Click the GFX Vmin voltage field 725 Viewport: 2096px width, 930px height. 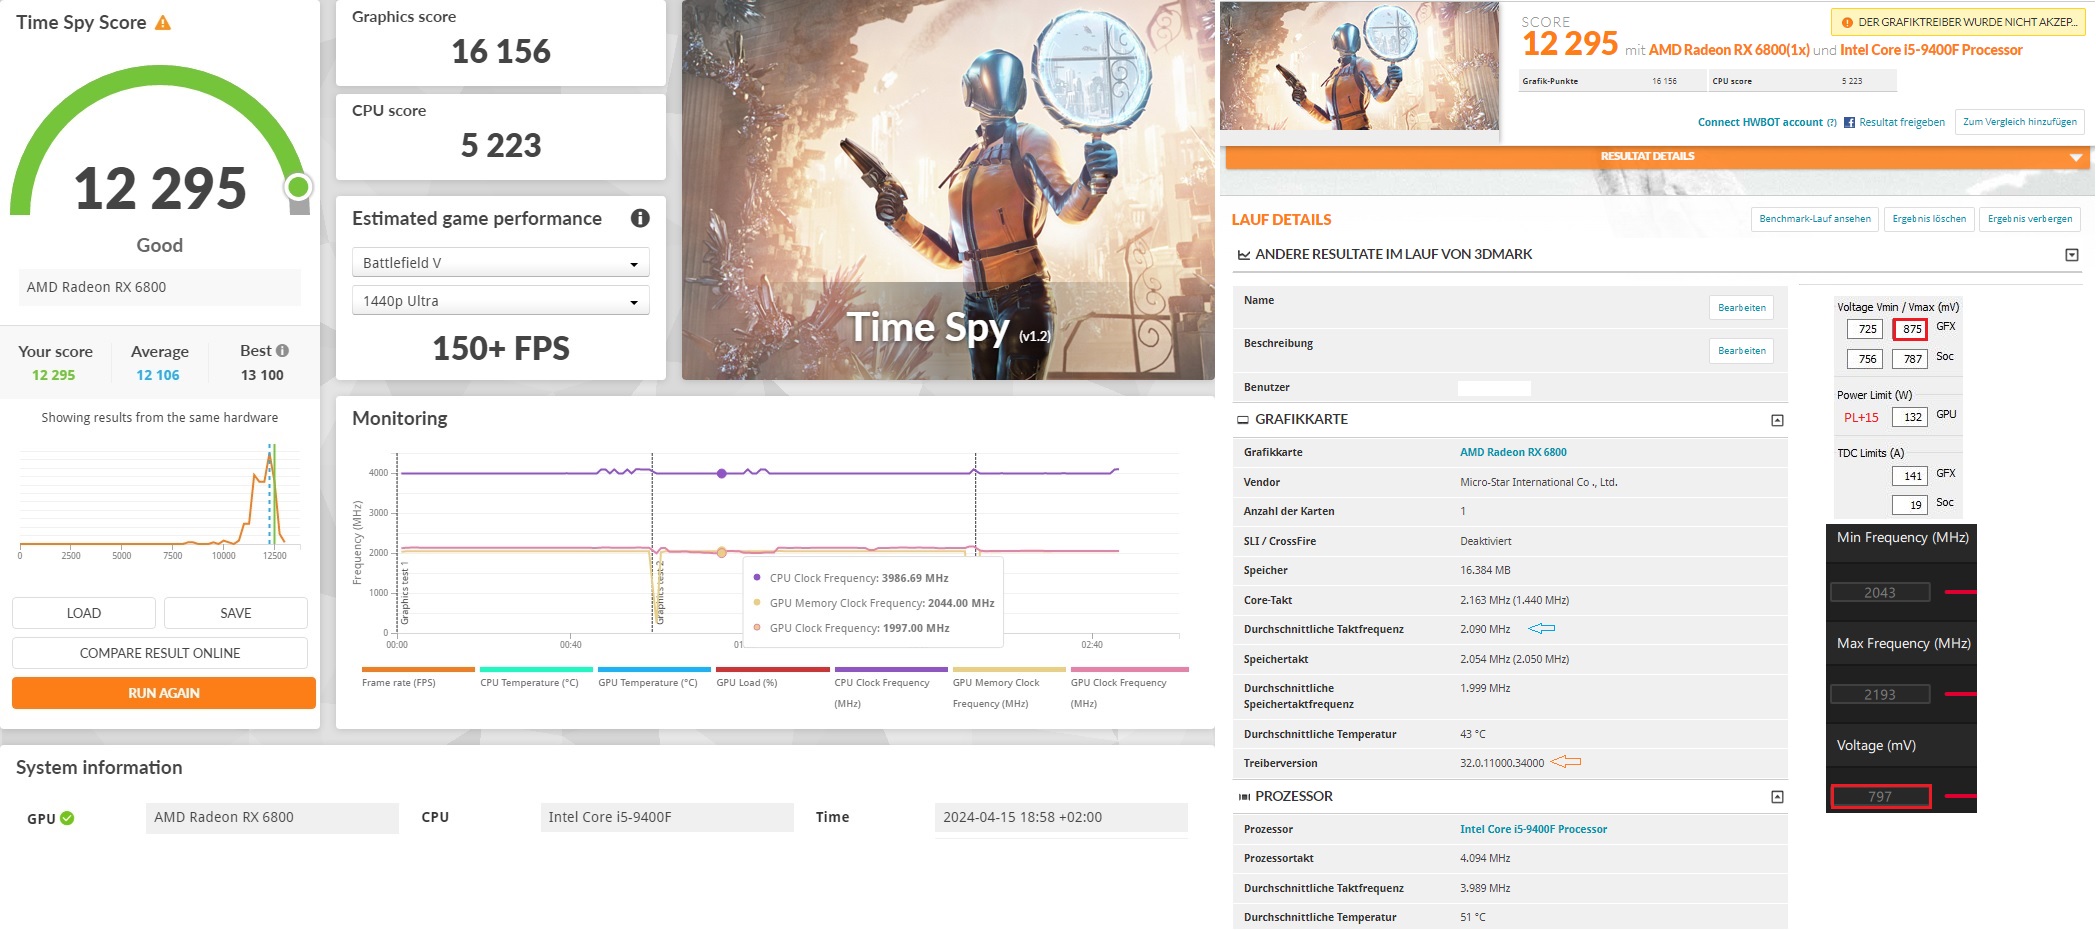[1865, 329]
